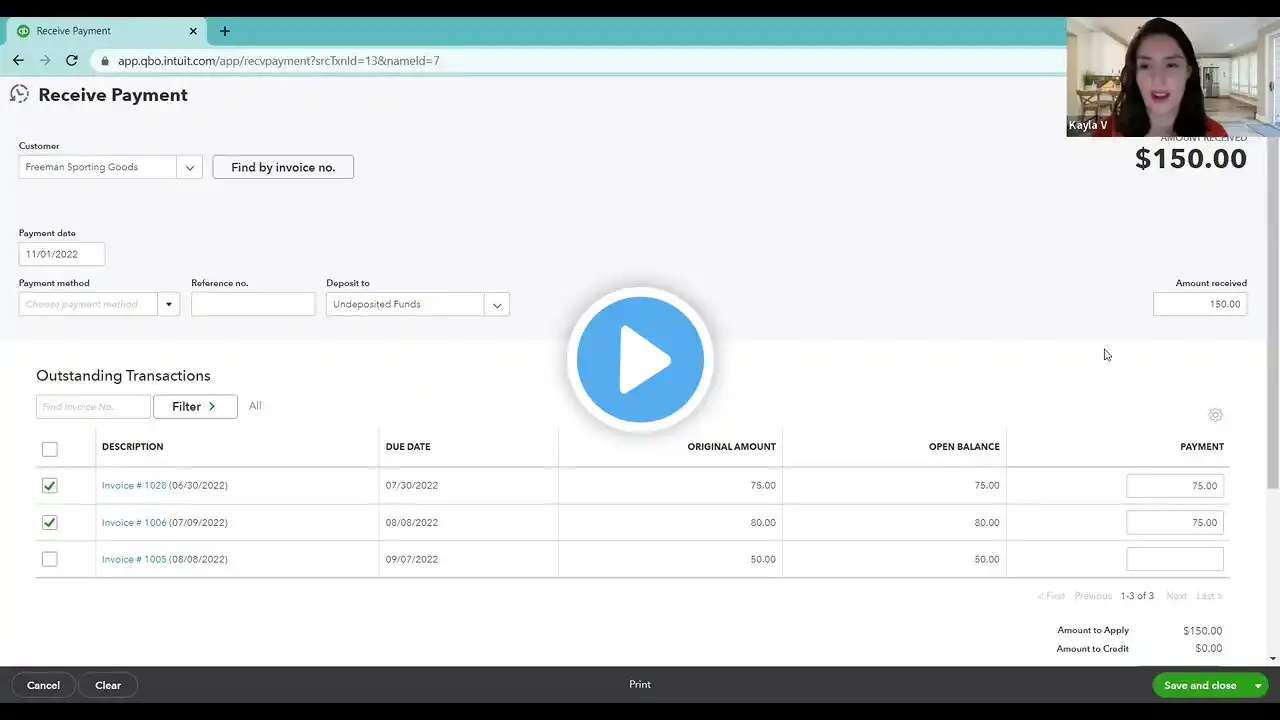Click the 07/30/2022 due date cell
Image resolution: width=1280 pixels, height=720 pixels.
click(412, 486)
